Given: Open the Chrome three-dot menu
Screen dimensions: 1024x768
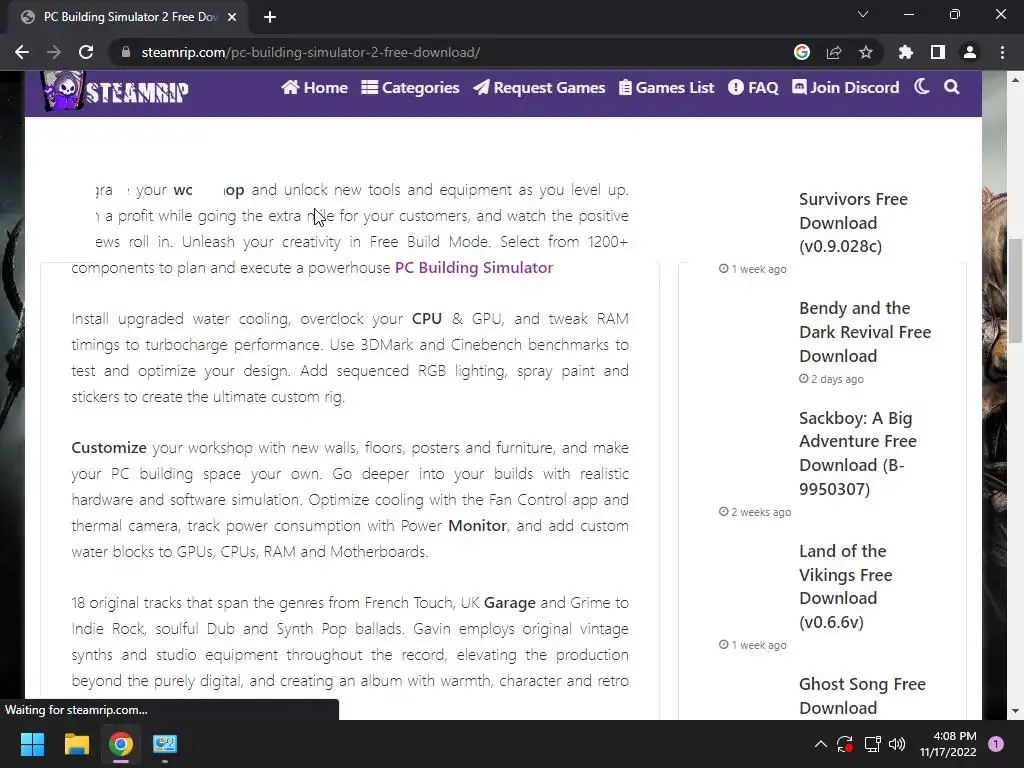Looking at the screenshot, I should 1002,52.
